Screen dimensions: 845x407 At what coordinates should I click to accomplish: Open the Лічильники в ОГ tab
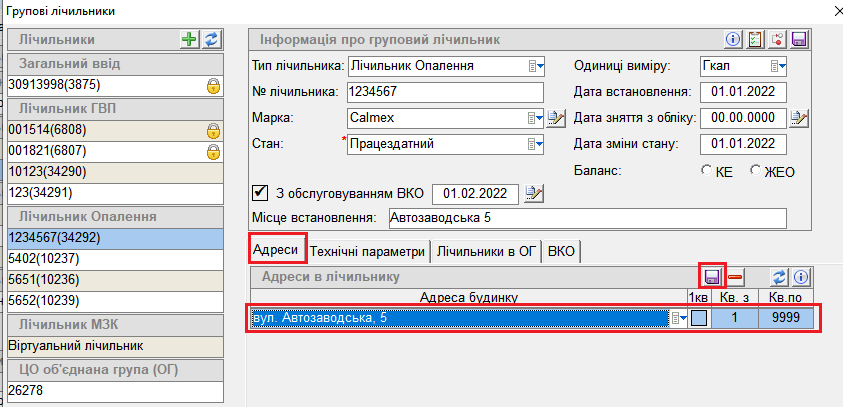coord(486,251)
